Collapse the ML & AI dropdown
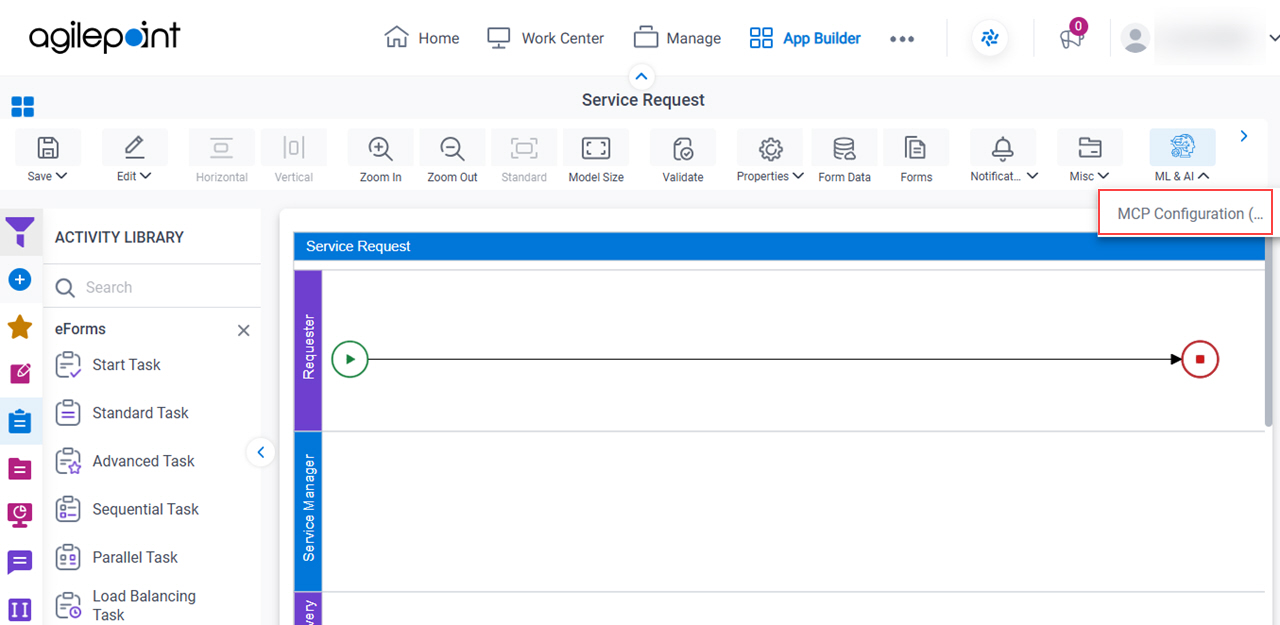Screen dimensions: 1280x625 click(x=1203, y=176)
